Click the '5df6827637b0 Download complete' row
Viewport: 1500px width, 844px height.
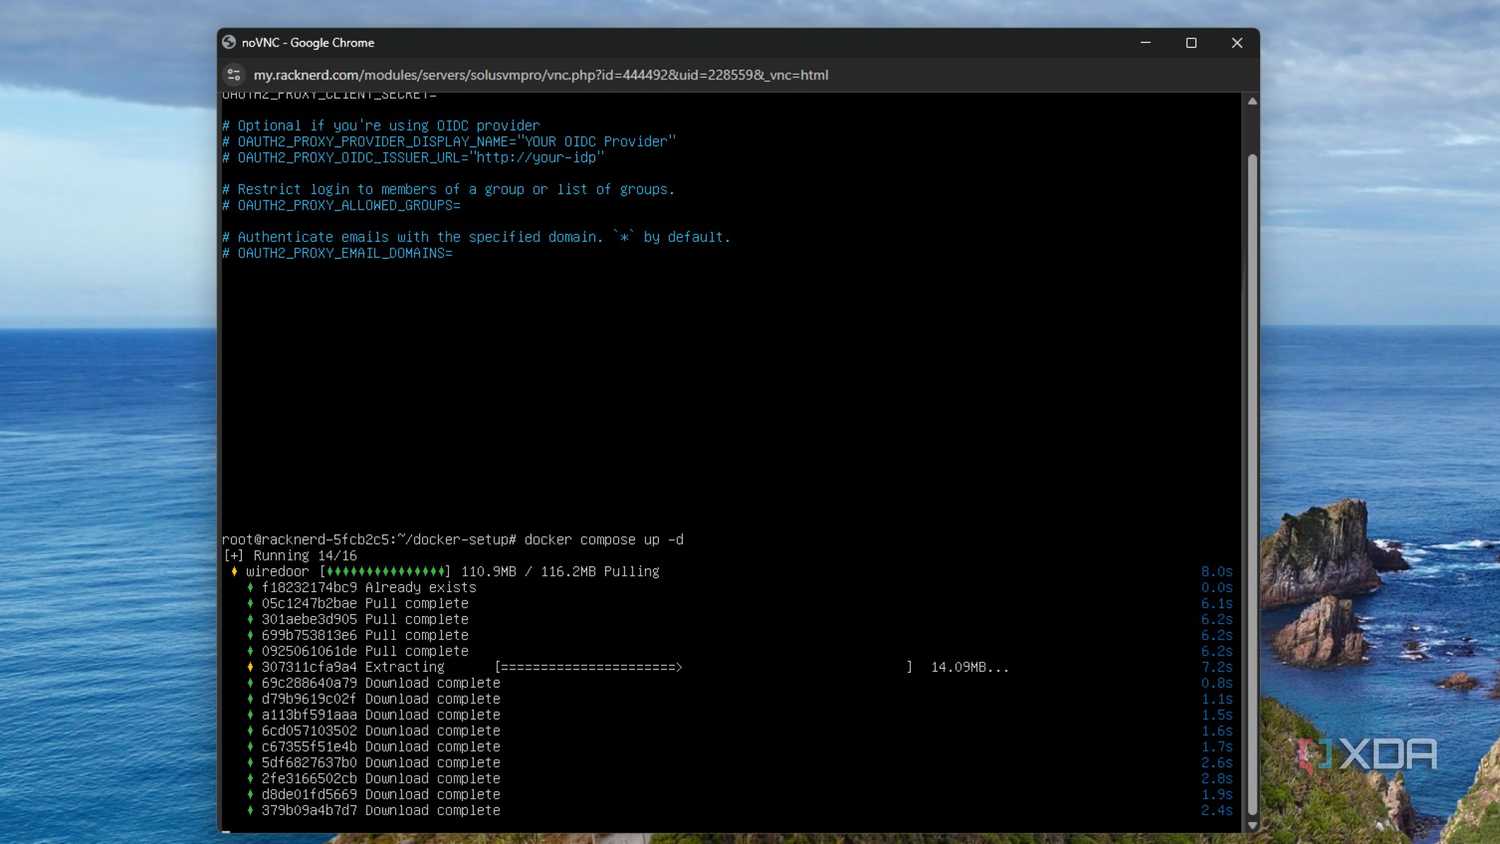coord(374,763)
